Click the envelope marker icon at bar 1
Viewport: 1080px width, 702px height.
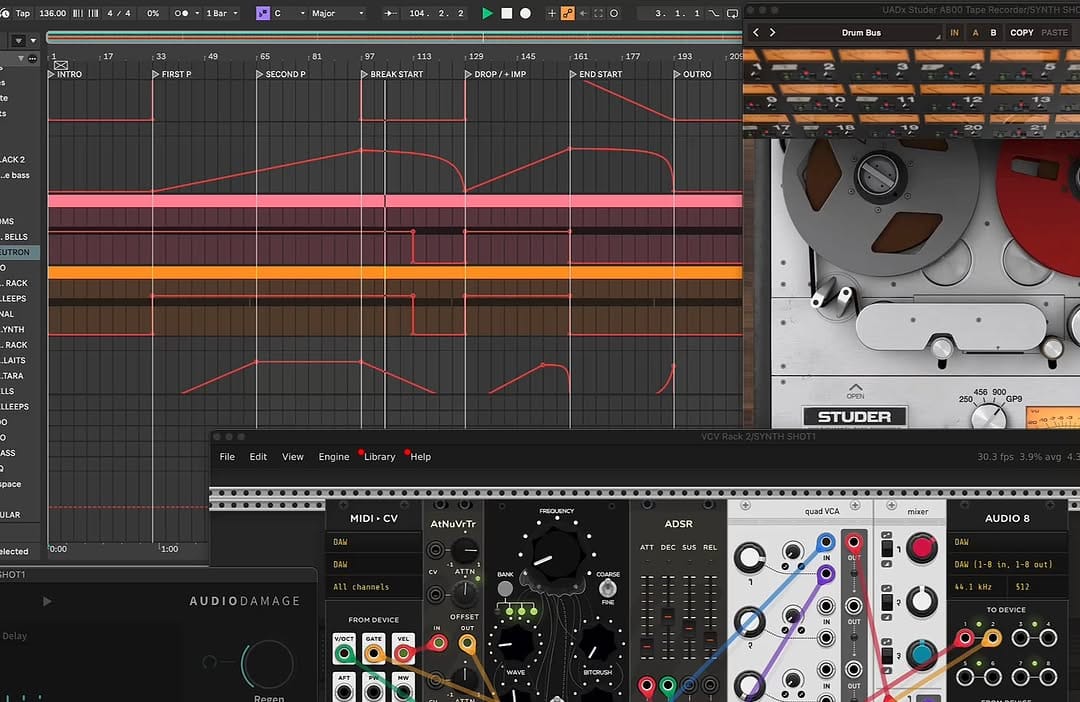(61, 65)
